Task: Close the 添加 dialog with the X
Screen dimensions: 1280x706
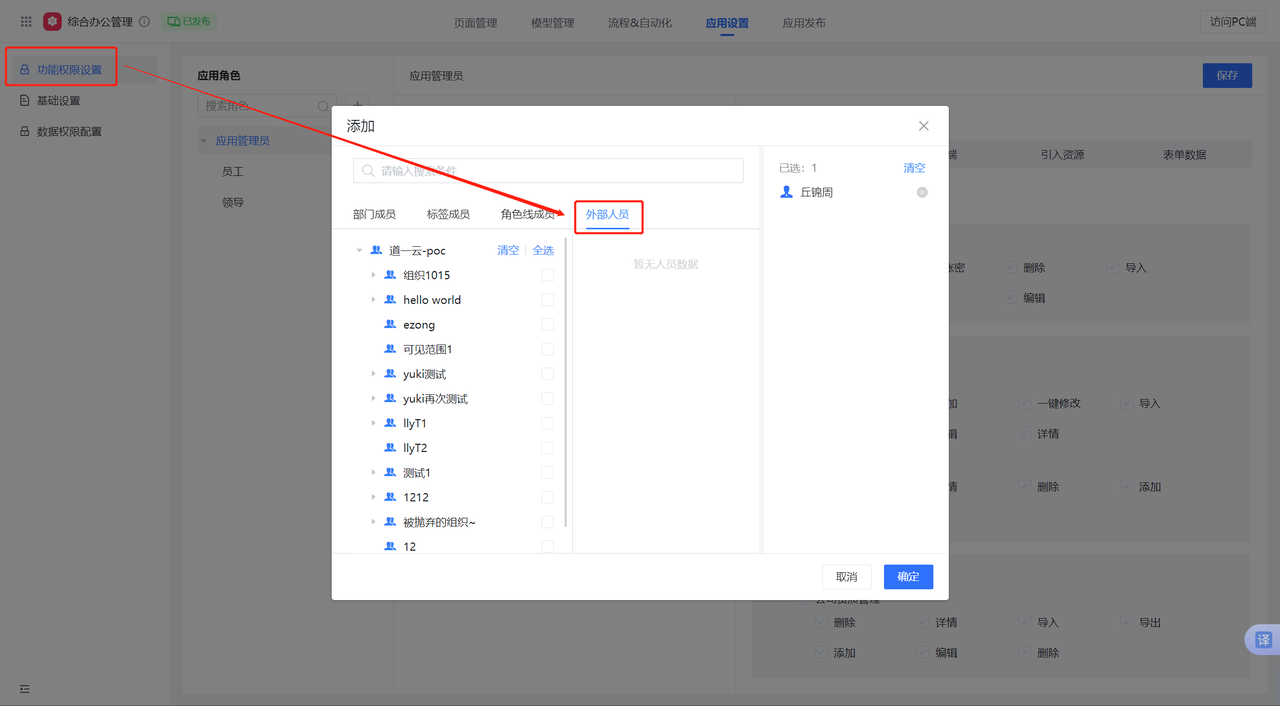Action: 923,126
